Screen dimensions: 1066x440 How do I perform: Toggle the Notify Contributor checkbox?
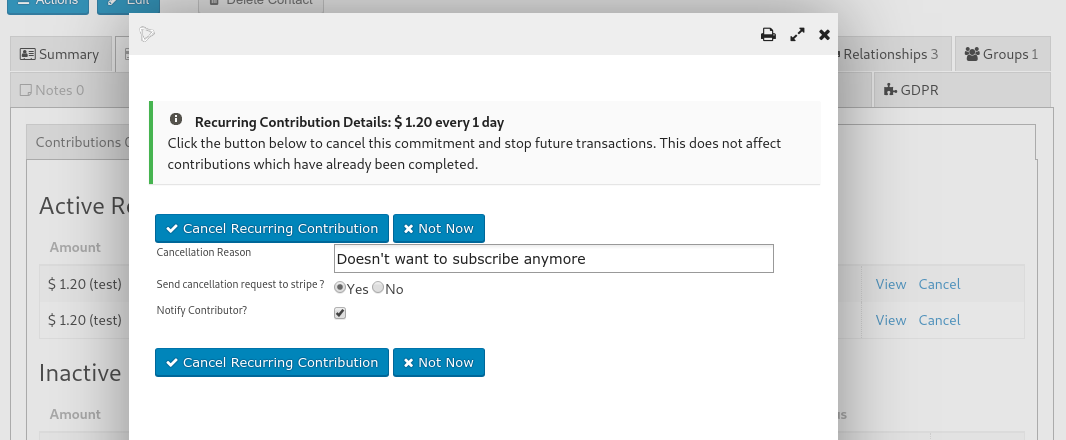pyautogui.click(x=340, y=313)
